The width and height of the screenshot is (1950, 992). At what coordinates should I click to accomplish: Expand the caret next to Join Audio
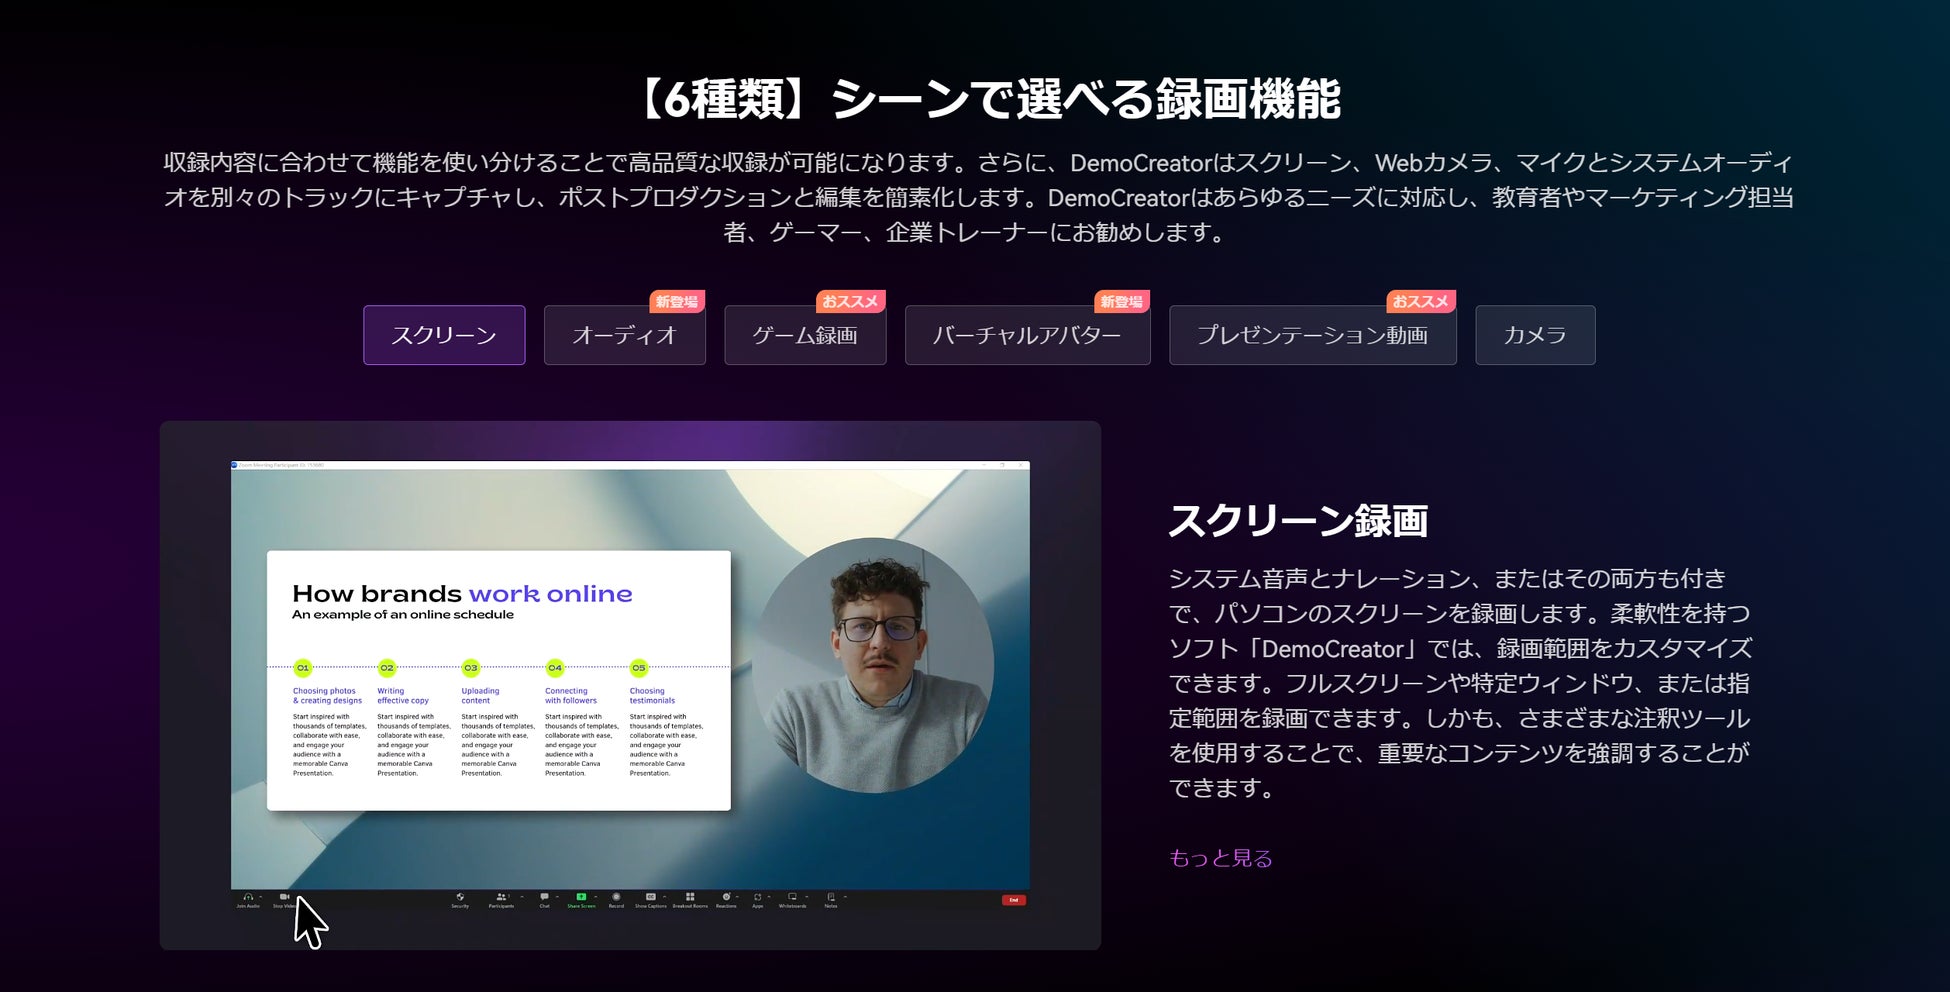point(260,897)
